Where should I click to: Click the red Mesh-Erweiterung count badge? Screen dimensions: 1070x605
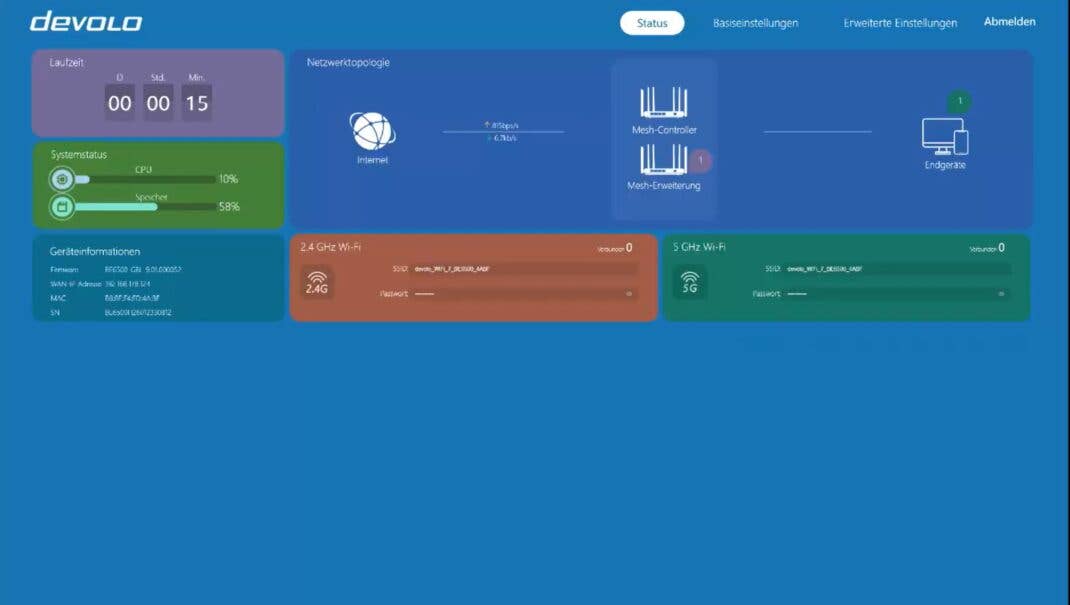[x=700, y=160]
